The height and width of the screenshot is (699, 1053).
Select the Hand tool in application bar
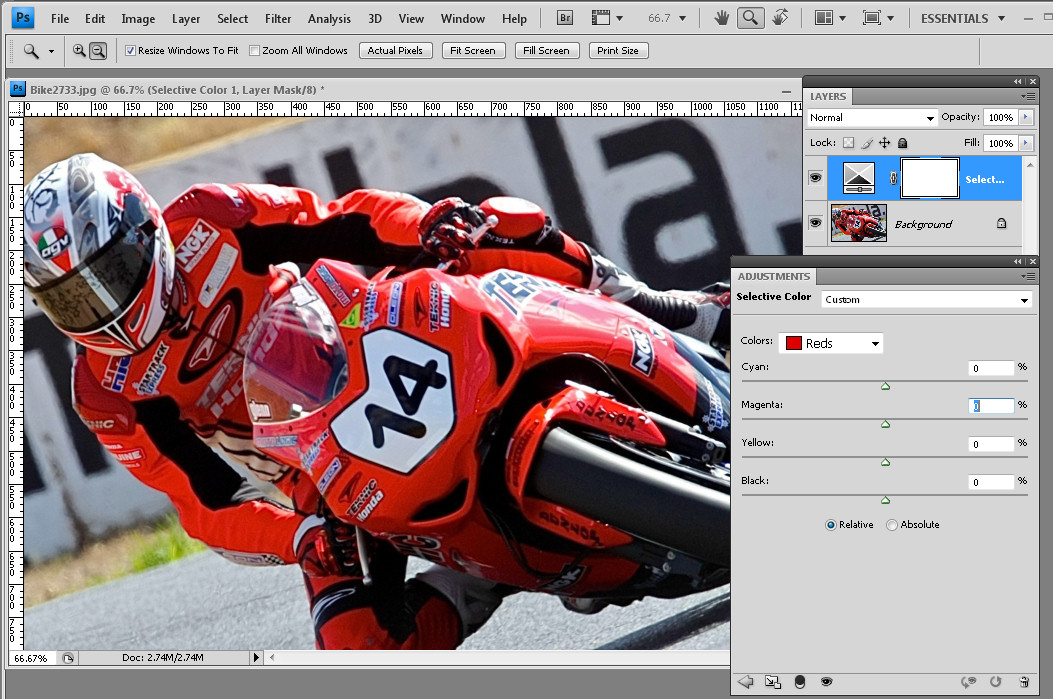tap(721, 18)
